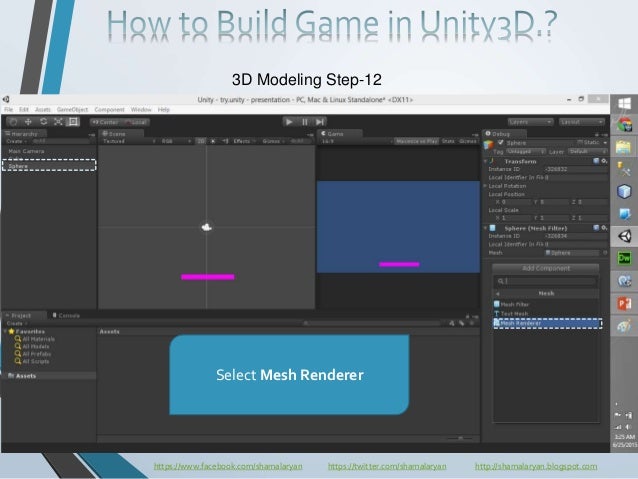Open the Layer dropdown set to Default

pos(588,152)
